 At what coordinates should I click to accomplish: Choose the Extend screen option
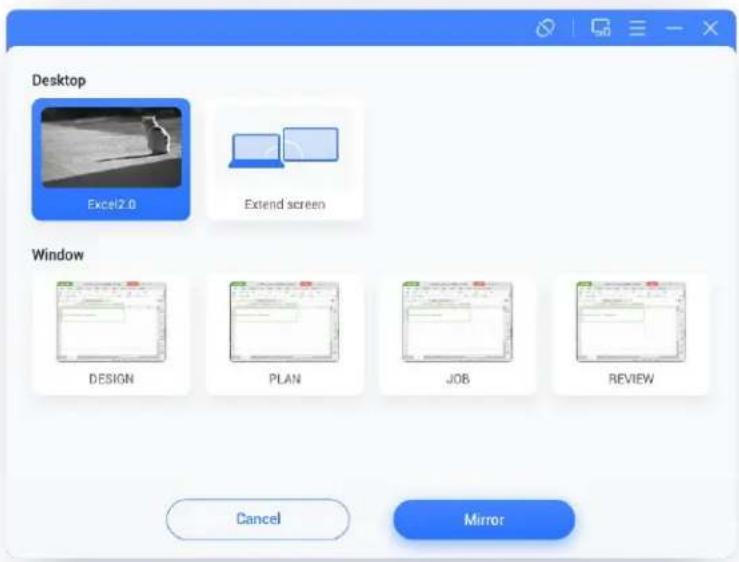point(285,159)
